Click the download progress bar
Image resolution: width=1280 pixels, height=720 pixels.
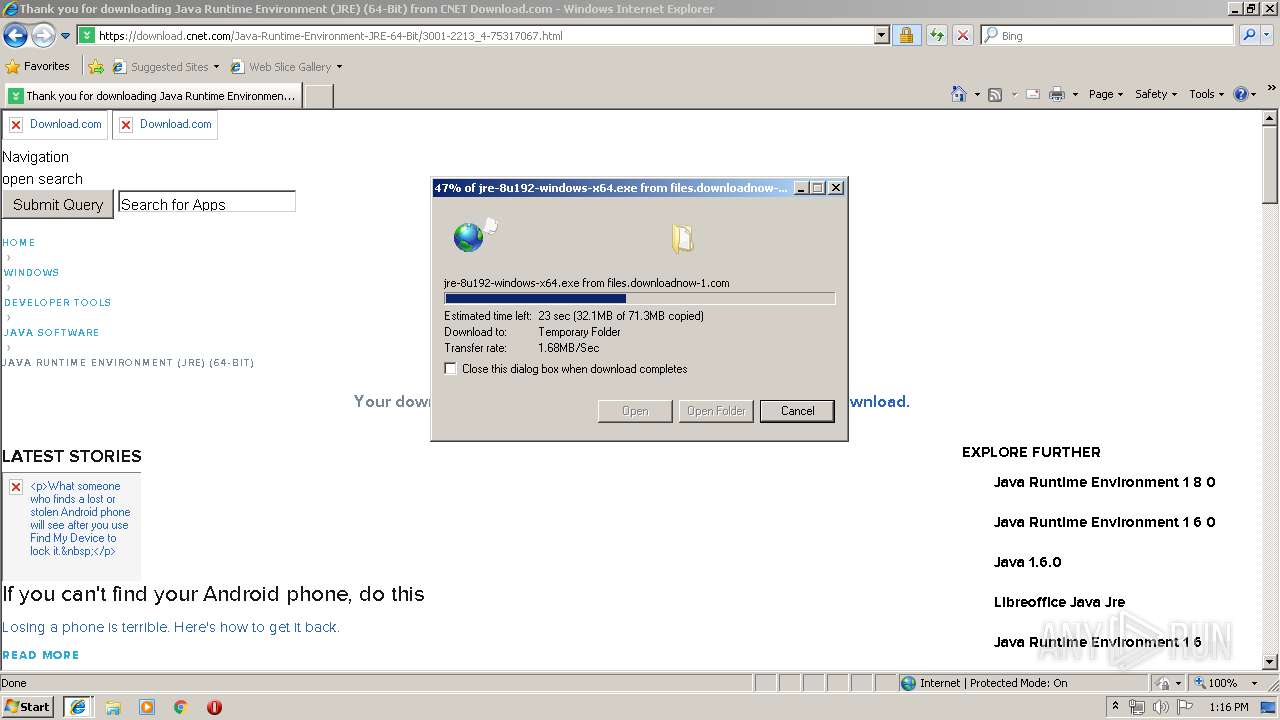(x=639, y=298)
